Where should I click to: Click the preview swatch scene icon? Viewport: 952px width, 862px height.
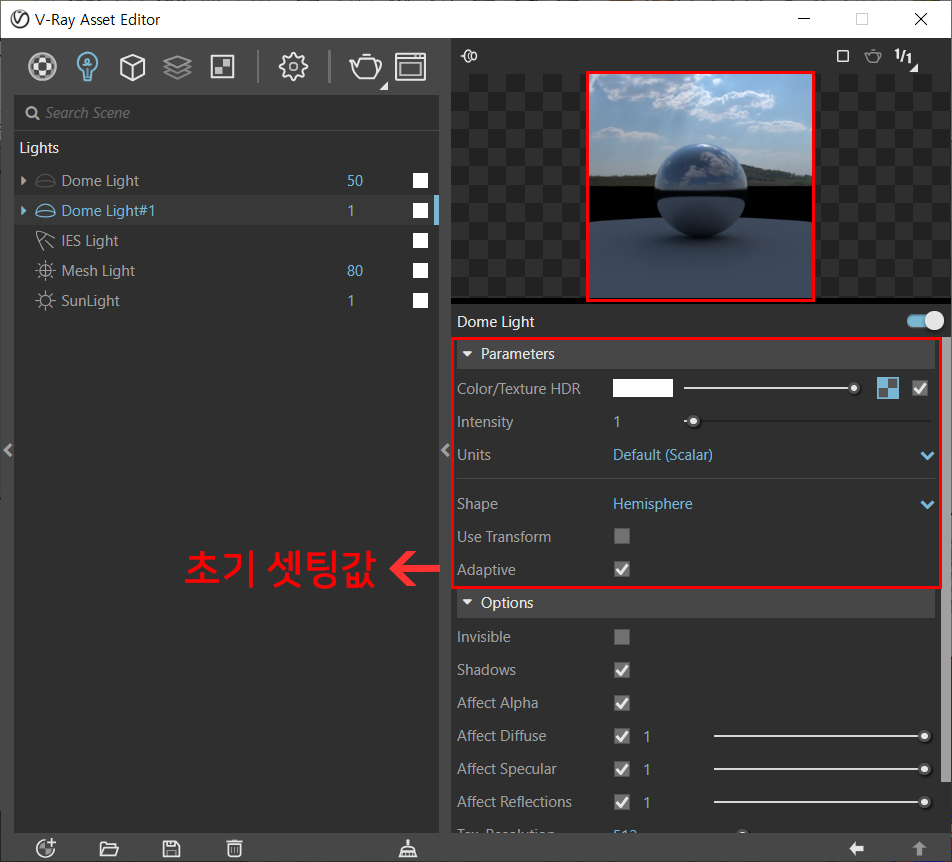pyautogui.click(x=469, y=56)
